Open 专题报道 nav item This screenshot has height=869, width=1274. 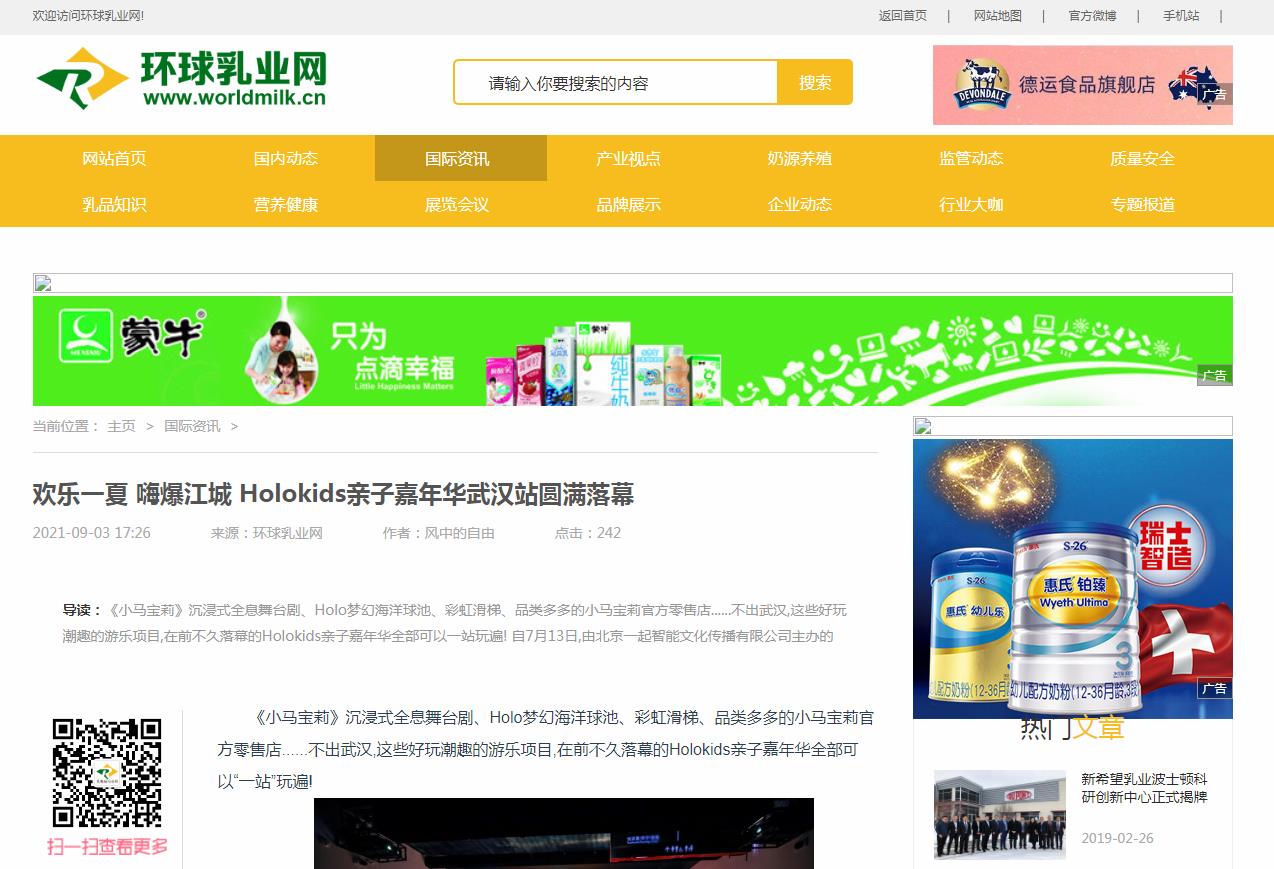pyautogui.click(x=1142, y=204)
